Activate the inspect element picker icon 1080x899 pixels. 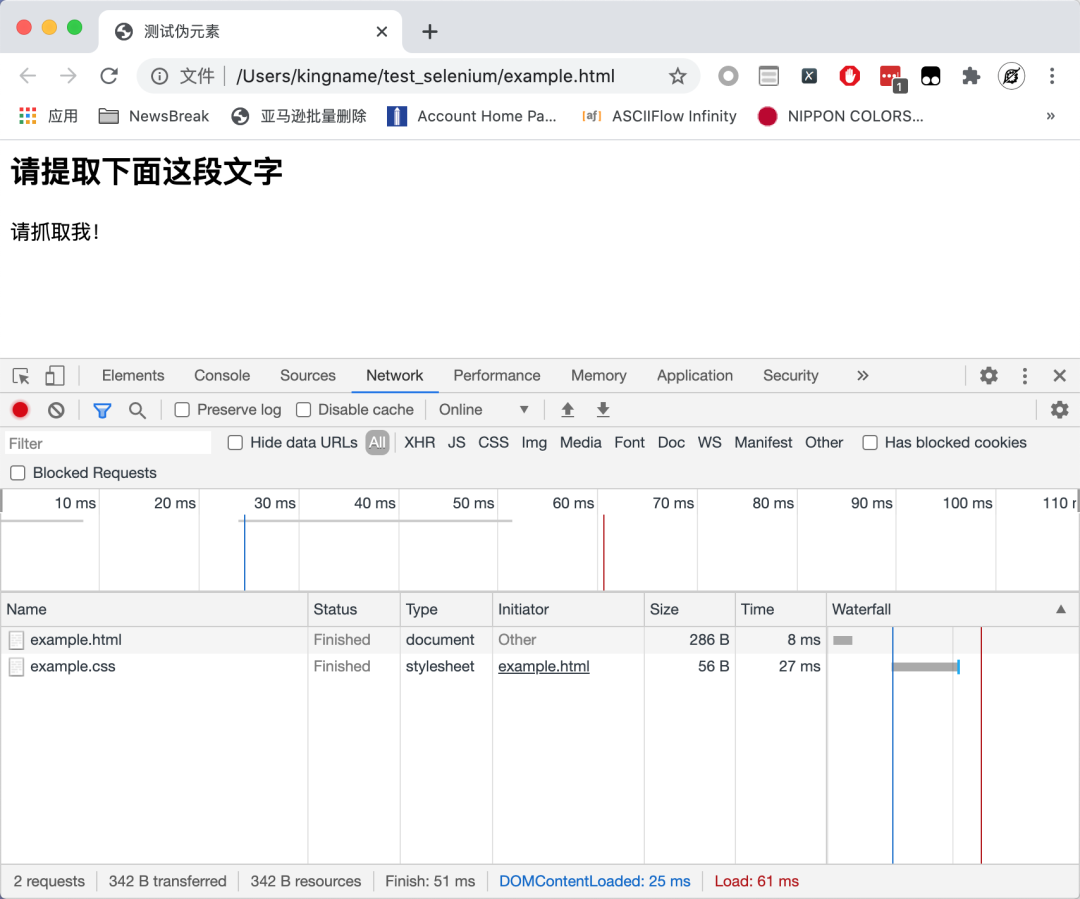[x=21, y=375]
